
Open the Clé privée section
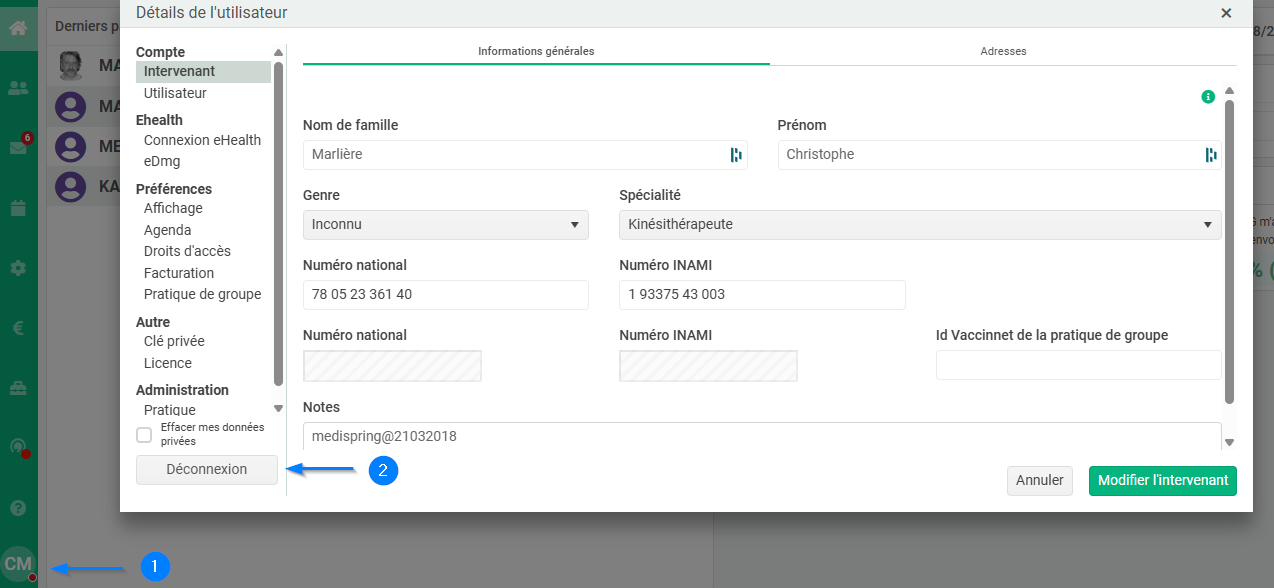[174, 341]
